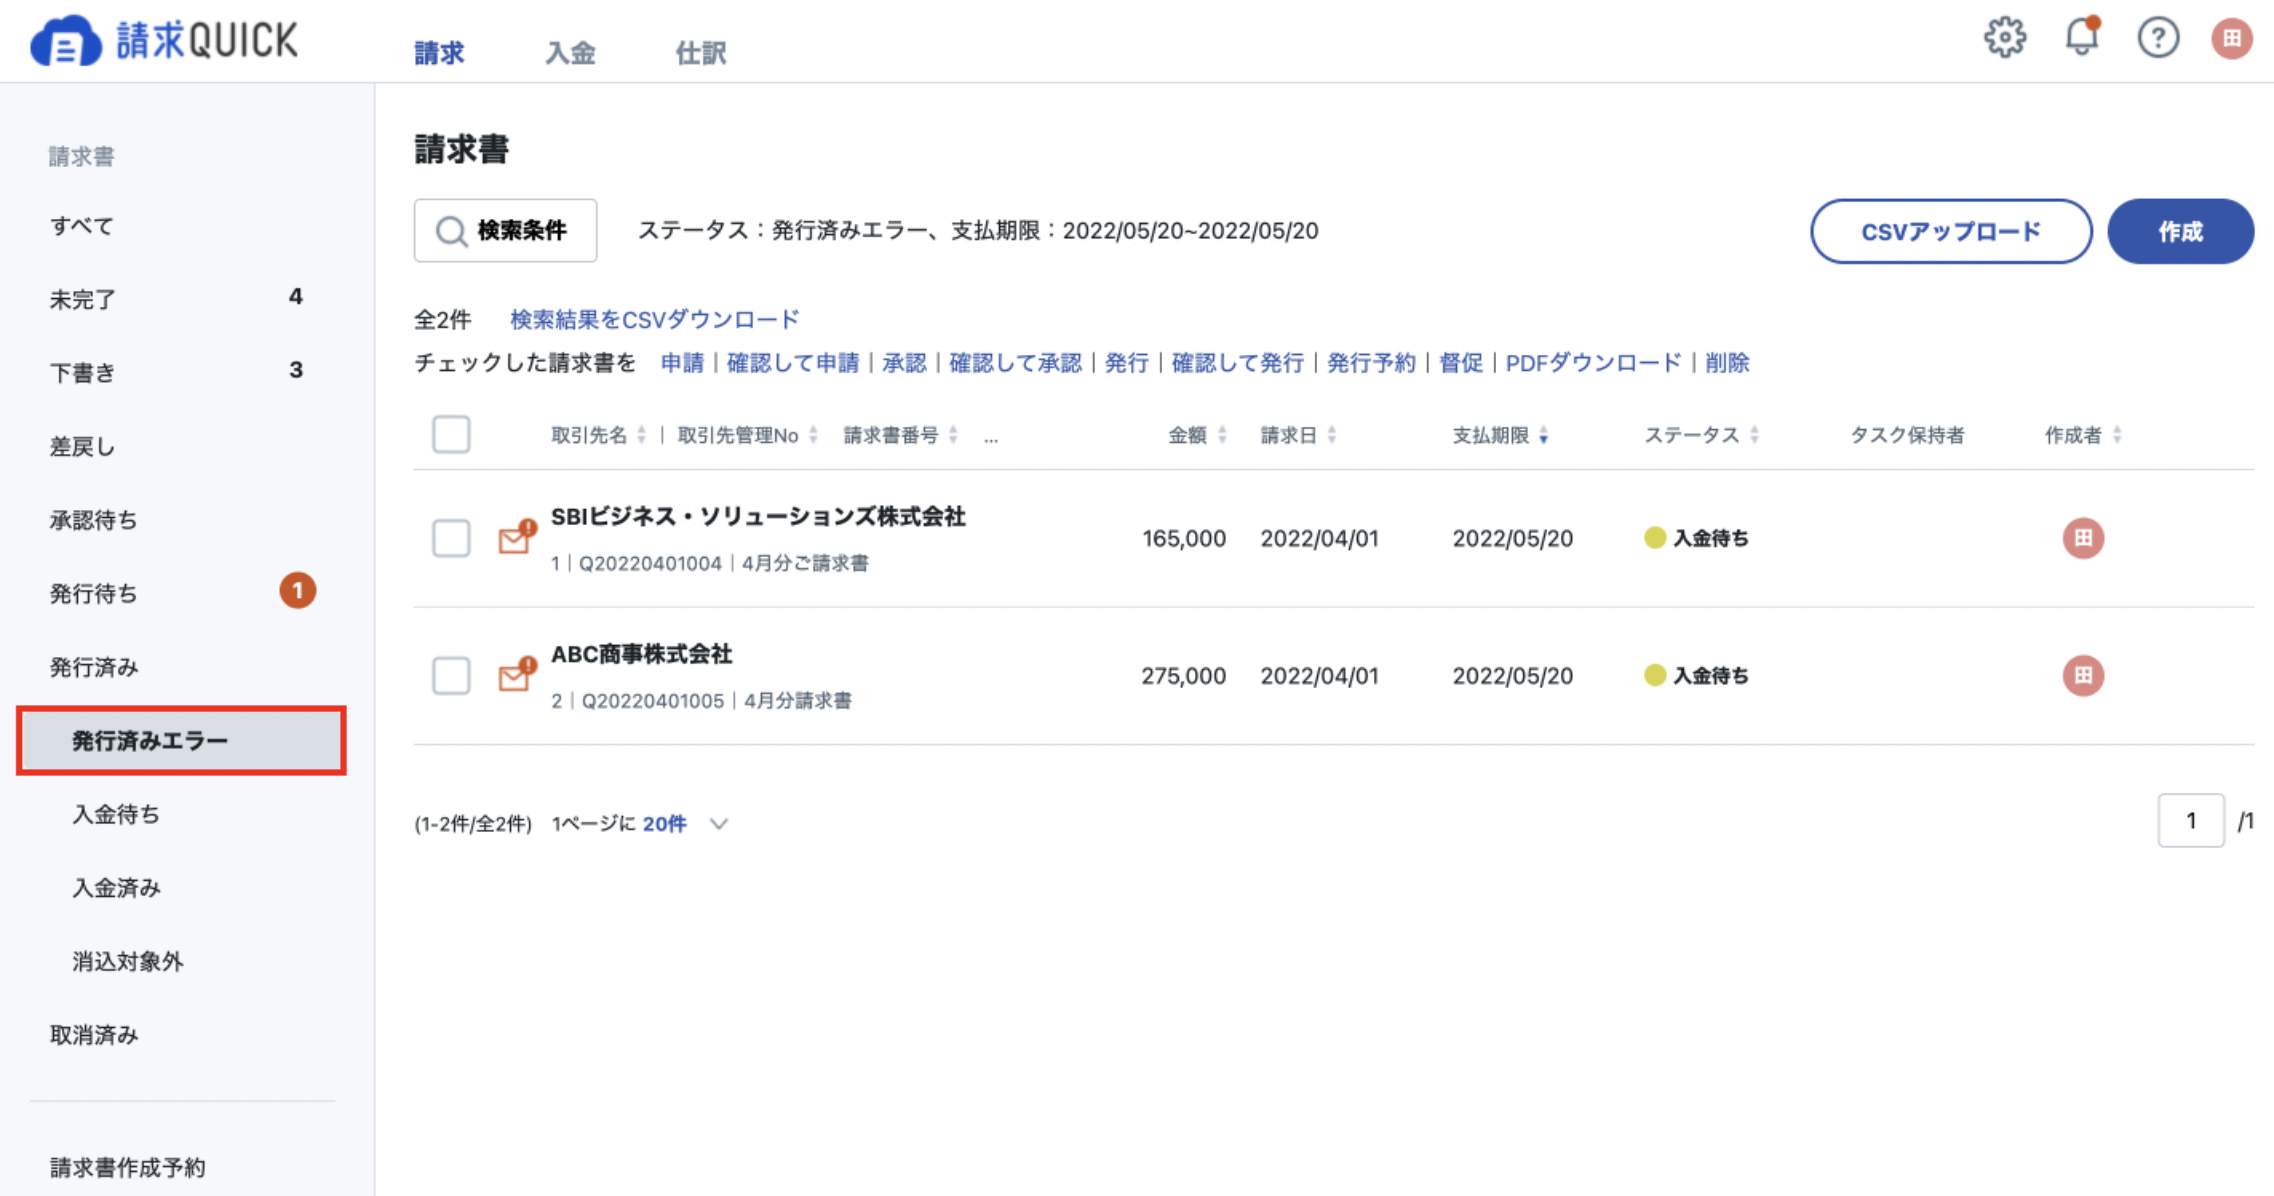
Task: Click the 発行 bulk action link
Action: click(1126, 363)
